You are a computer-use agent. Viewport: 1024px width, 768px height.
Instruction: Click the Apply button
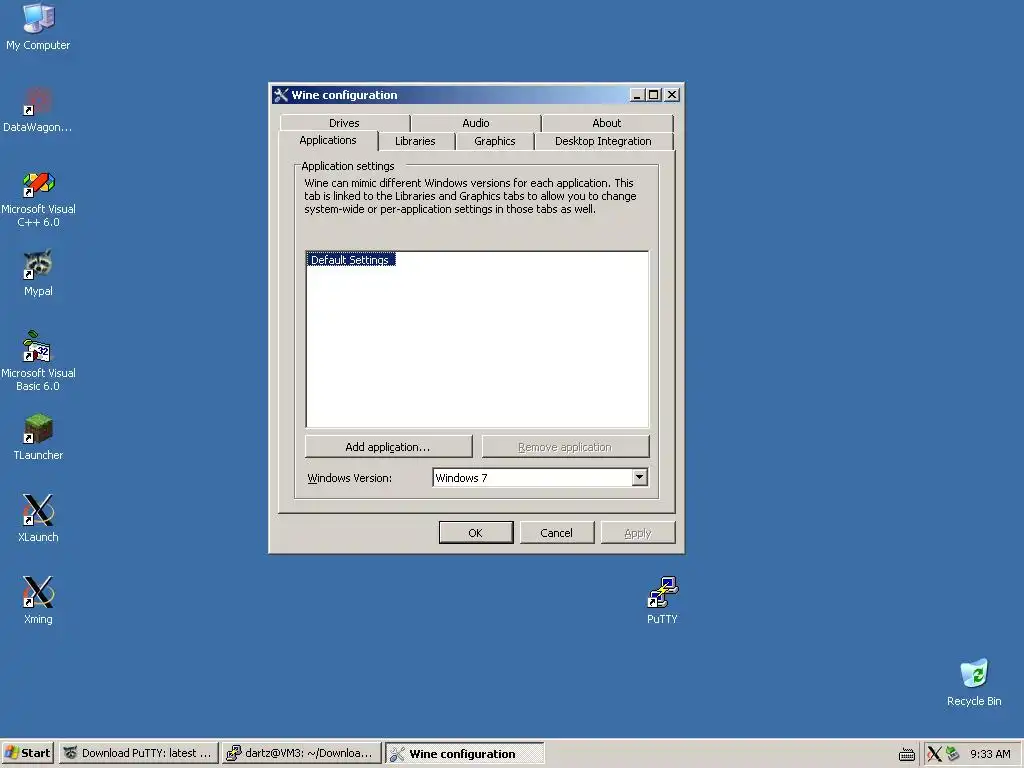tap(637, 533)
